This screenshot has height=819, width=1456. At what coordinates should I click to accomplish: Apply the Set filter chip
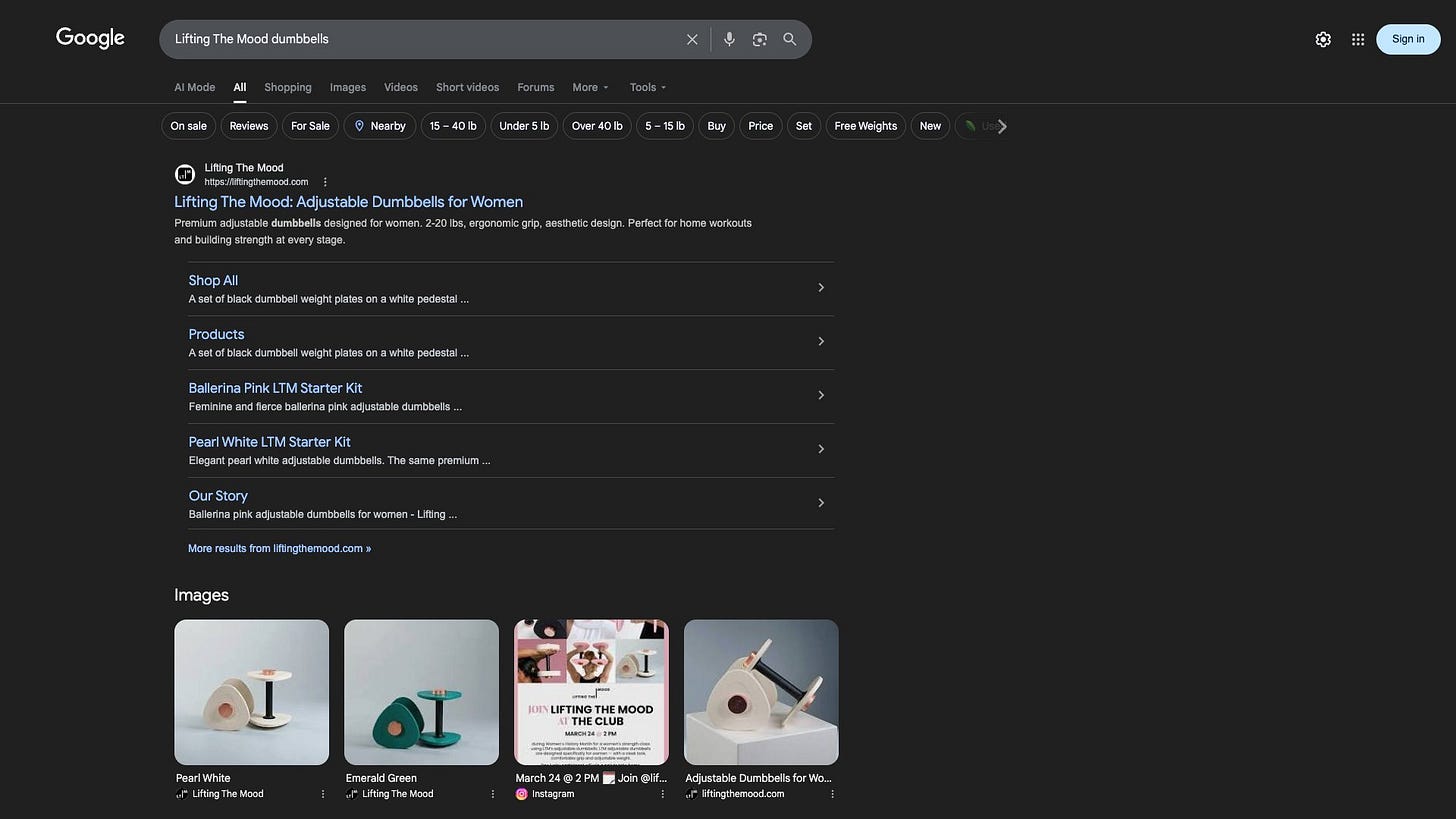(804, 126)
